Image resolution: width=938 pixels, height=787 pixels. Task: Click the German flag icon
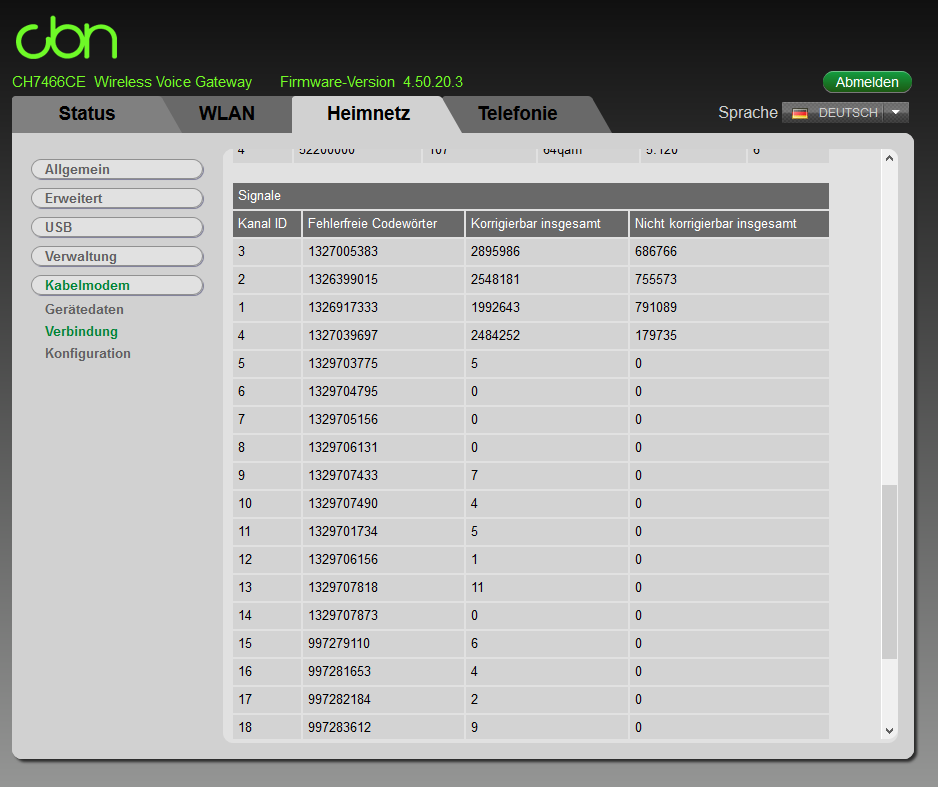coord(800,113)
